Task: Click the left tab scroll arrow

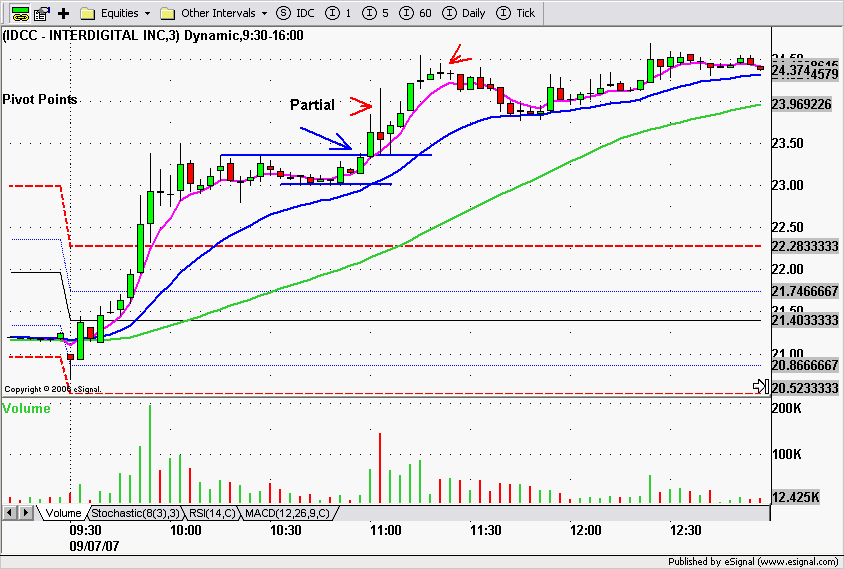Action: [x=9, y=512]
